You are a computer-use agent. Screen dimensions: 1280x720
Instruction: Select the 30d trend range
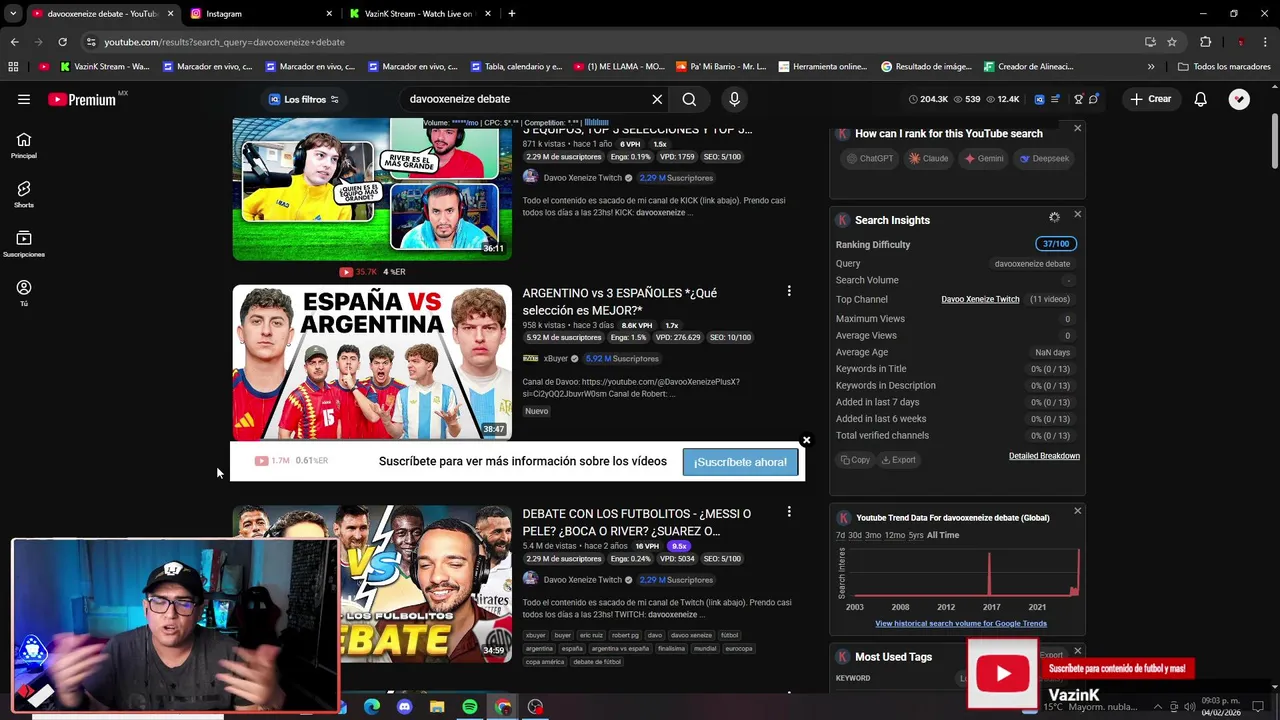tap(855, 535)
